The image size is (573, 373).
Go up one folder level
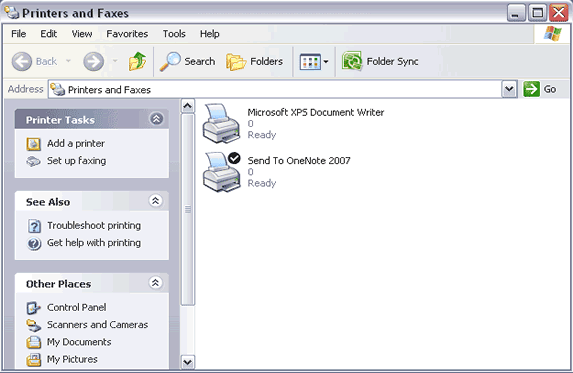point(137,61)
